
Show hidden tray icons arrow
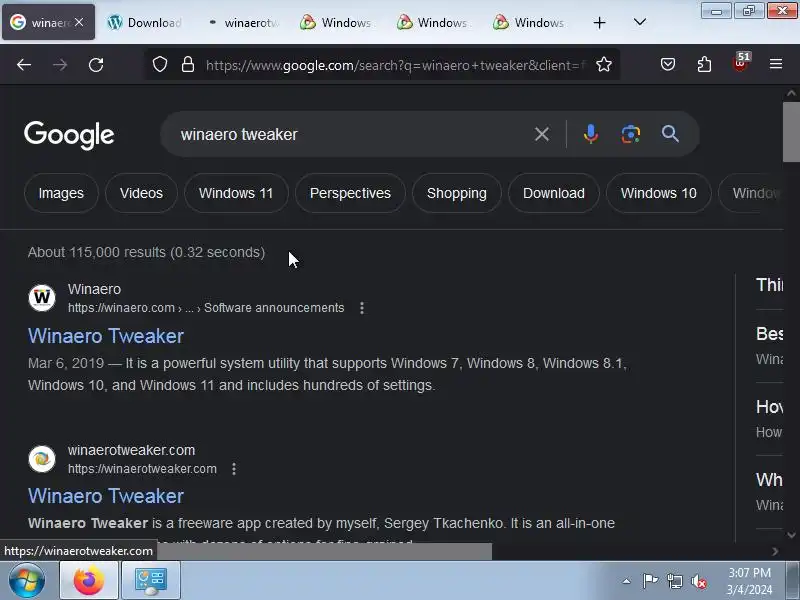click(627, 581)
